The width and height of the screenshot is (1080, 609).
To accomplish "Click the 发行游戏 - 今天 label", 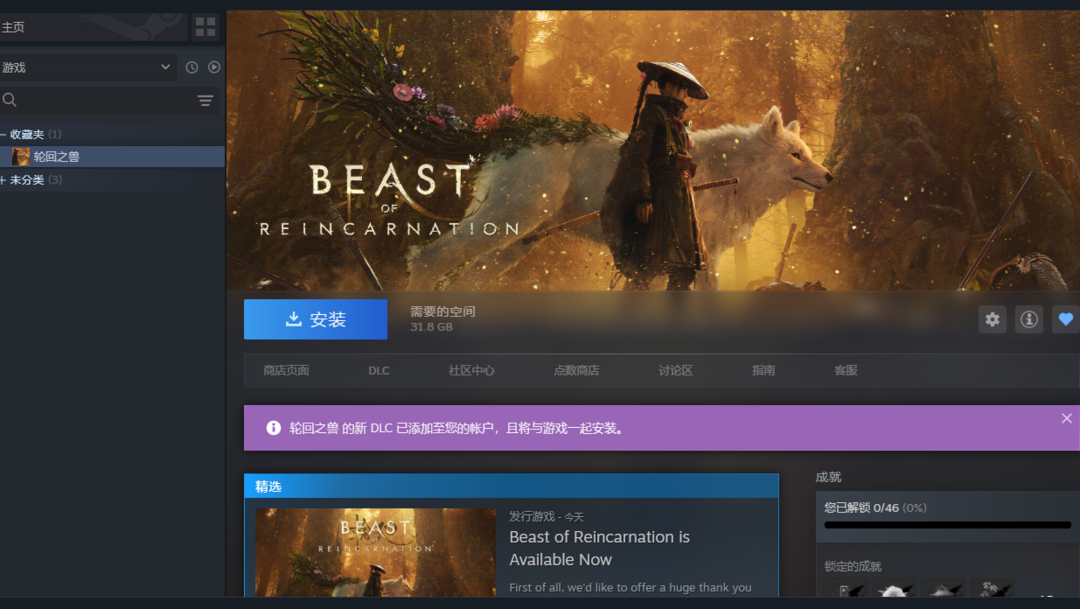I will (546, 517).
